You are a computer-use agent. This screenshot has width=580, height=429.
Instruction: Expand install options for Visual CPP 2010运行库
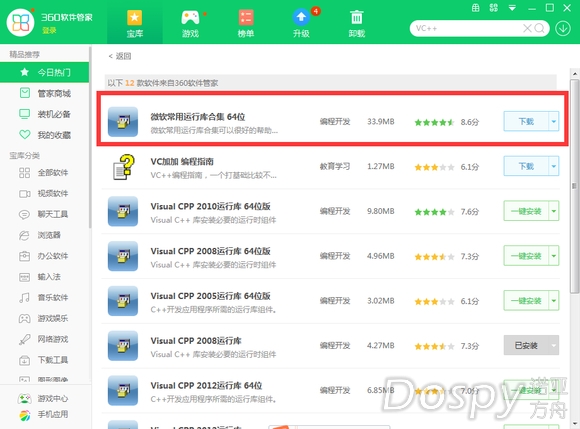pos(554,211)
